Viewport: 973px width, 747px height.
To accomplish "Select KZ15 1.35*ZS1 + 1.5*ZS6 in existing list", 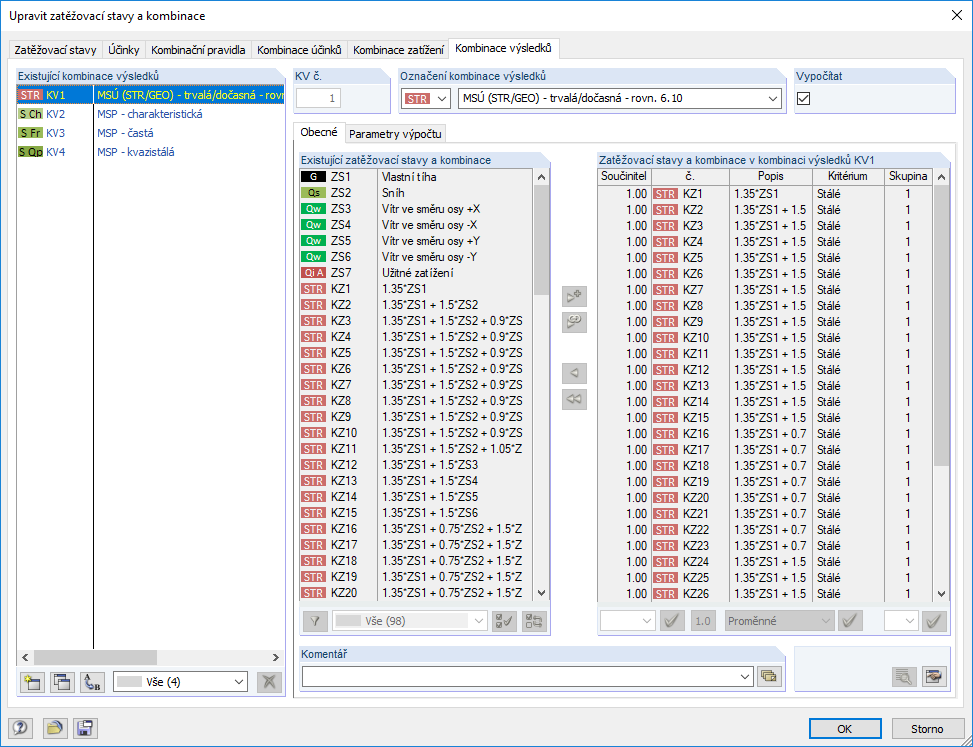I will click(x=416, y=513).
